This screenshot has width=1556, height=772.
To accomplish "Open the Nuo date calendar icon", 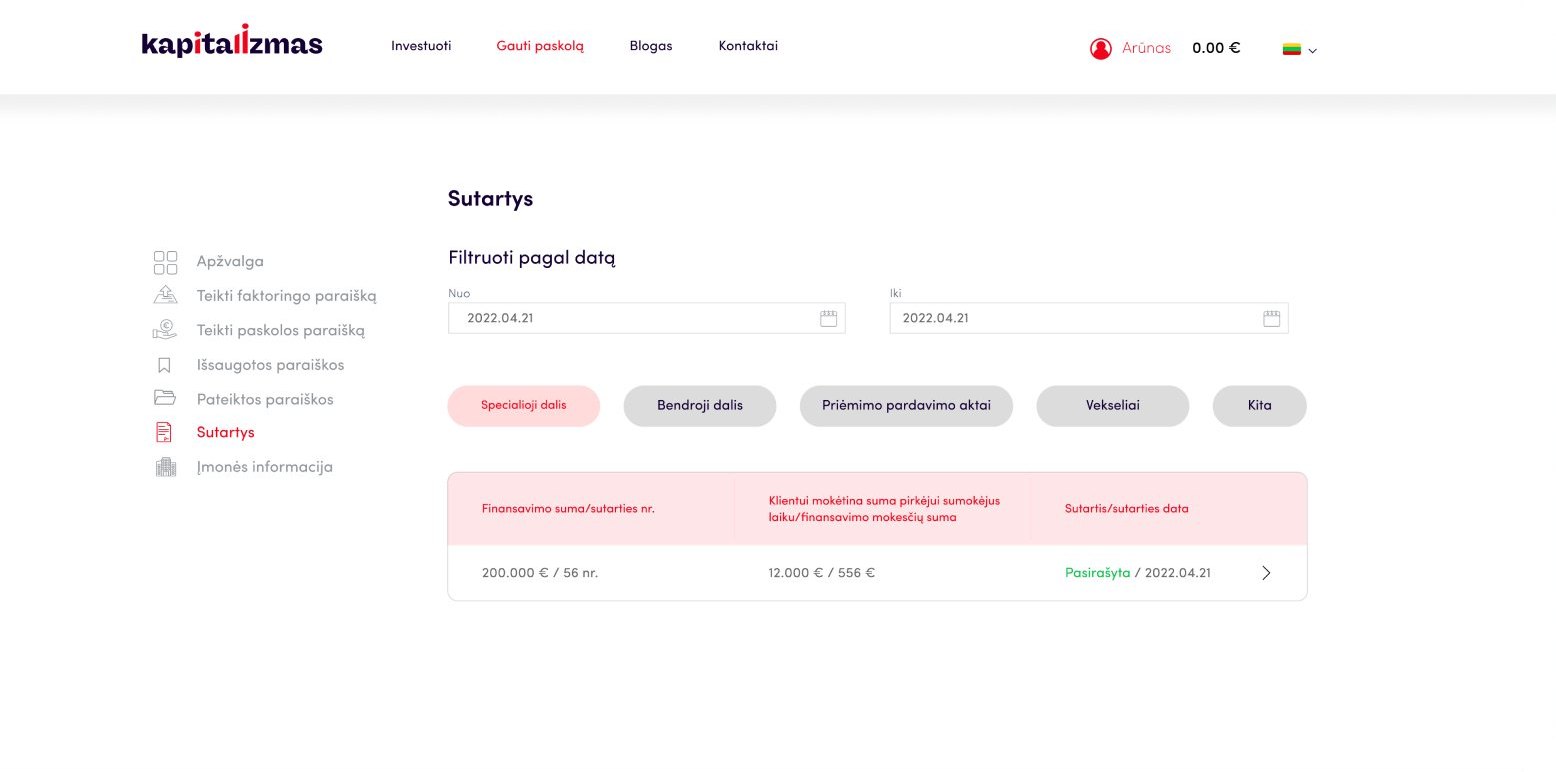I will (828, 319).
